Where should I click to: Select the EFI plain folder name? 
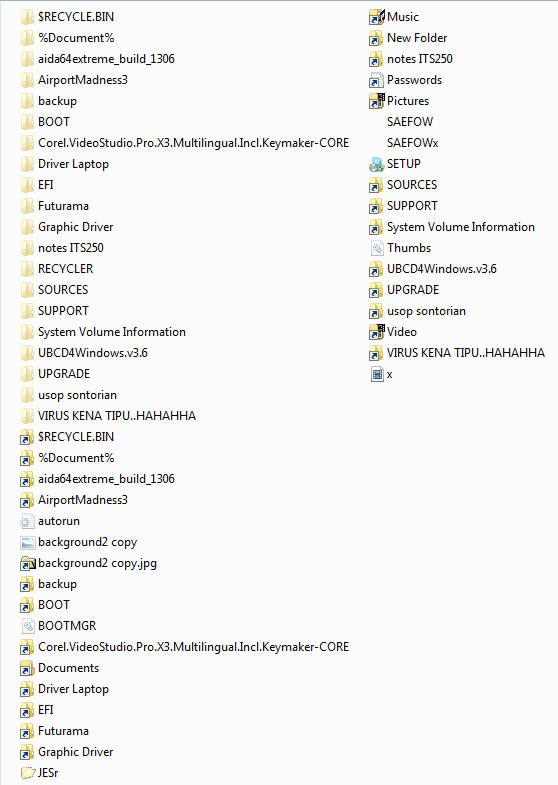46,185
